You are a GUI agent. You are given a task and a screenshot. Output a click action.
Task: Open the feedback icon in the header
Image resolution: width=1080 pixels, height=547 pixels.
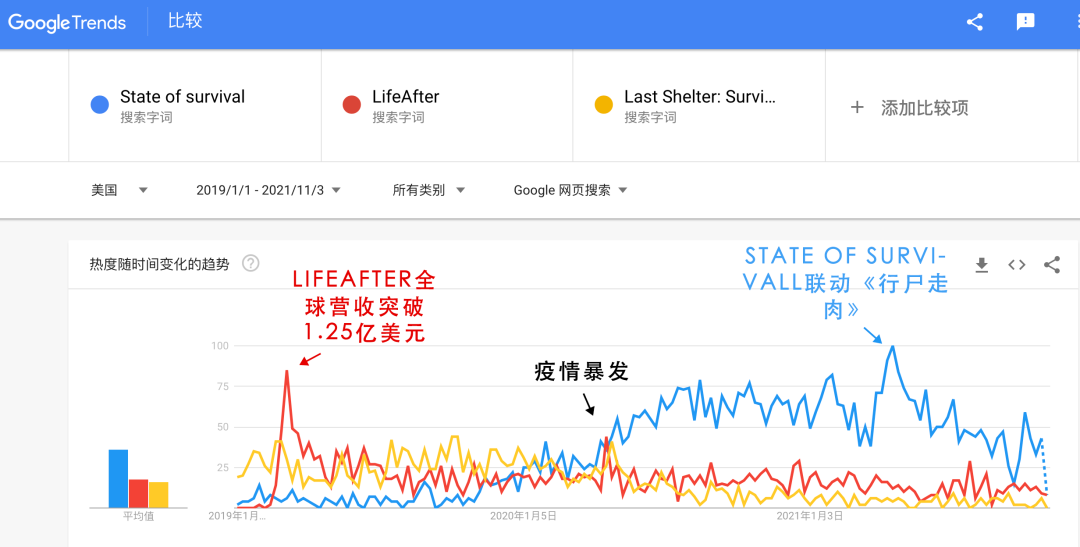click(x=1025, y=22)
